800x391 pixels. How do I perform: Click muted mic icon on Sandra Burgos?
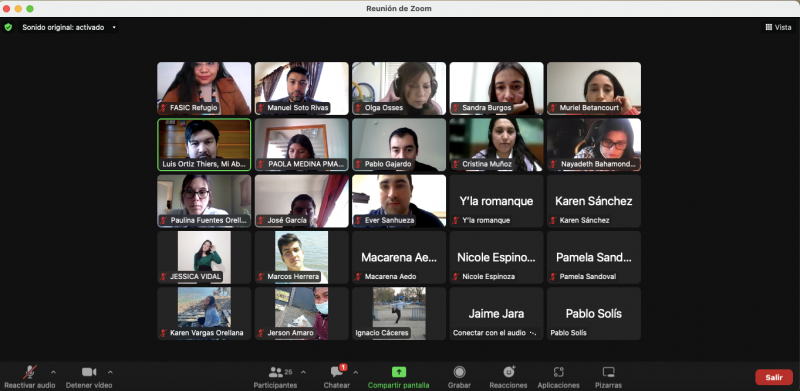456,108
